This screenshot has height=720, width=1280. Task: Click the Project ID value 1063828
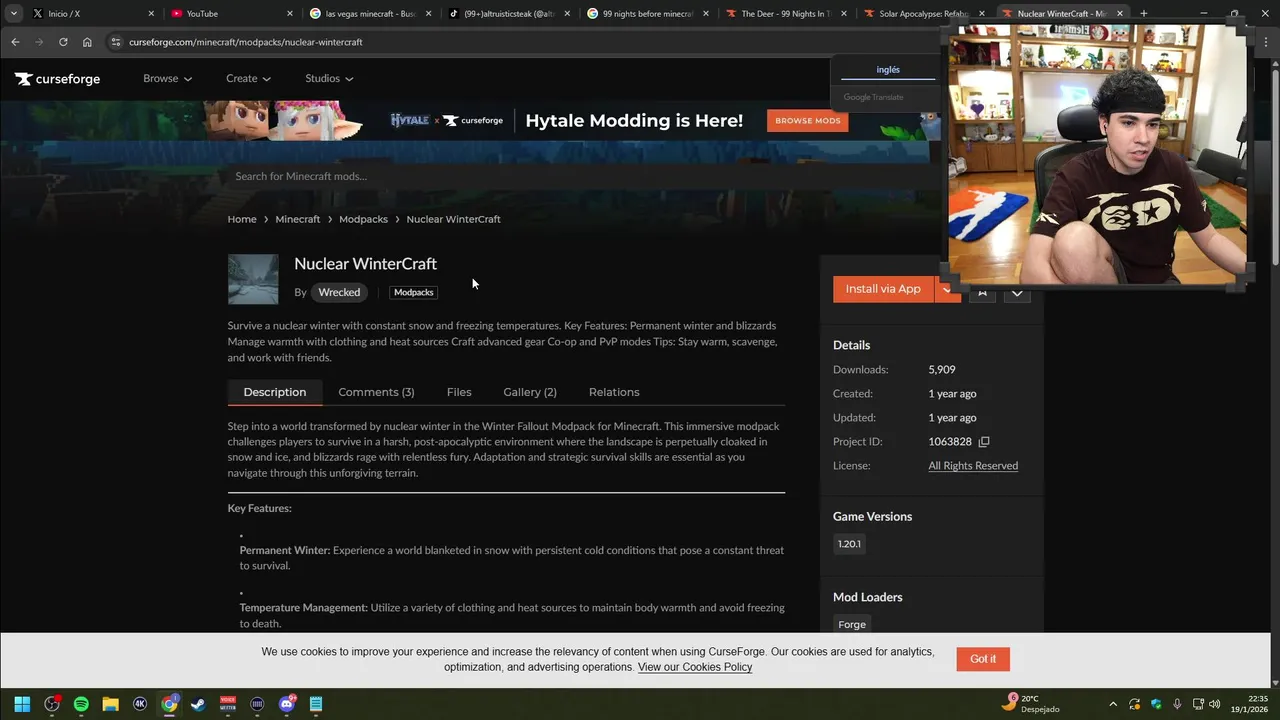[950, 442]
